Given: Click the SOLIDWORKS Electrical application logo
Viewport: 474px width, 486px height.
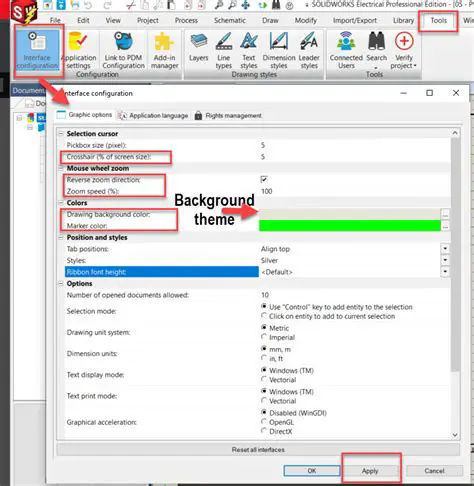Looking at the screenshot, I should pyautogui.click(x=23, y=12).
